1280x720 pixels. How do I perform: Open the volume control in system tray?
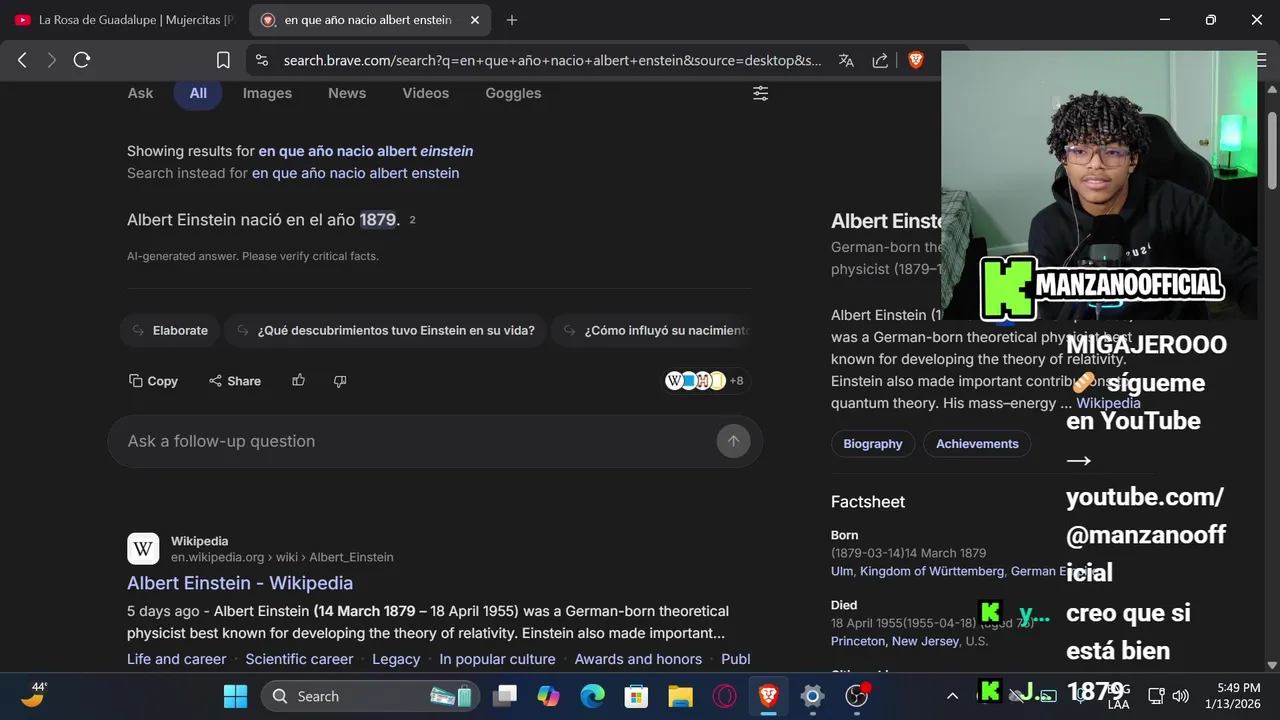click(x=1181, y=696)
